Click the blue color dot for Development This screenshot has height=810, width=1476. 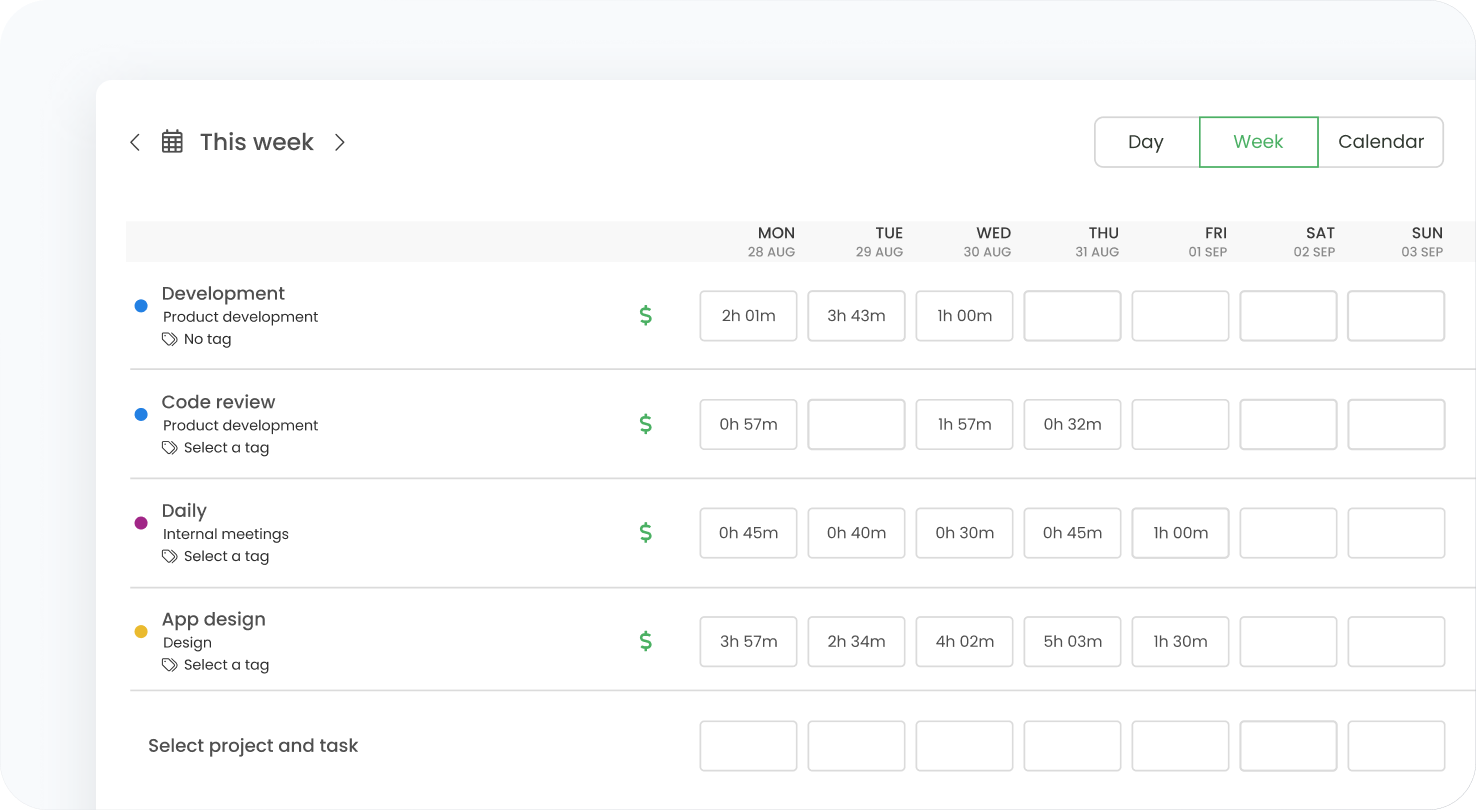141,306
